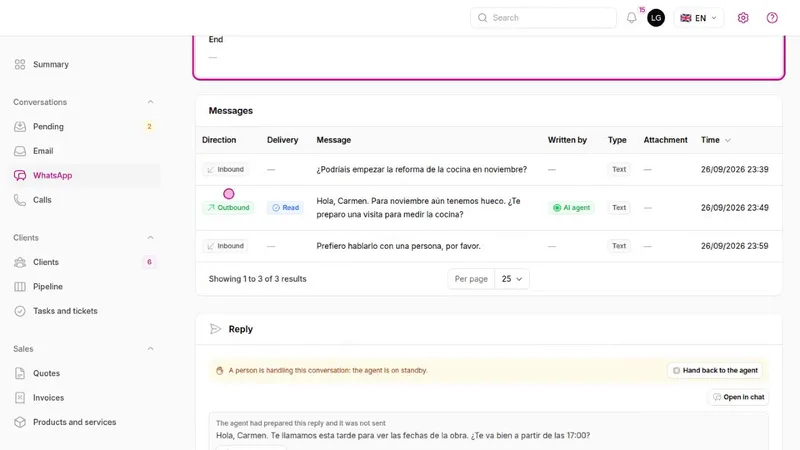This screenshot has width=800, height=450.
Task: Open the help question mark icon
Action: (772, 18)
